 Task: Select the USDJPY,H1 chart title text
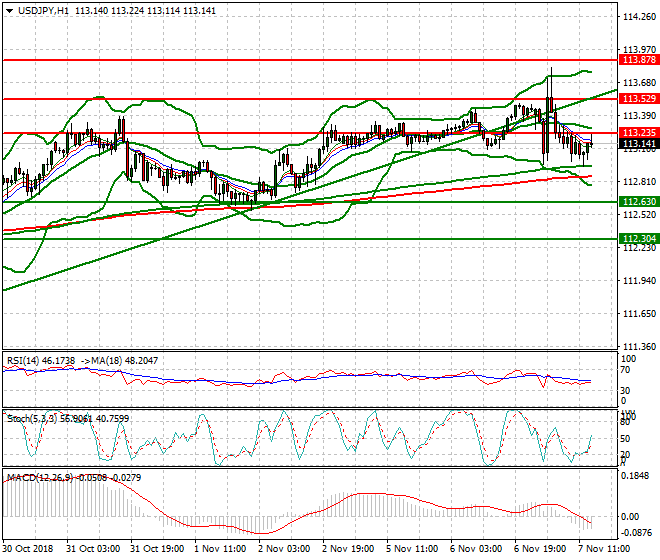(x=43, y=11)
